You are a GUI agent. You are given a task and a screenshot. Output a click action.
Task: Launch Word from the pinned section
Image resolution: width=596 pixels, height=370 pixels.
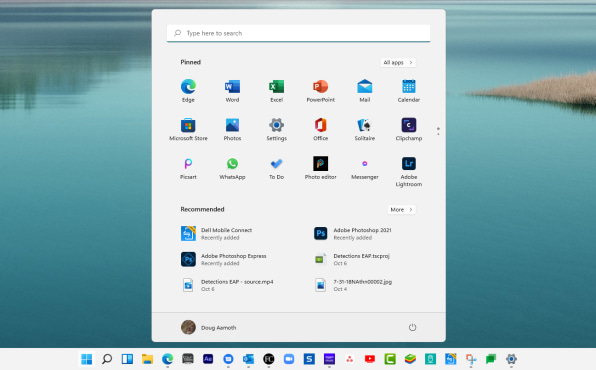[x=232, y=91]
